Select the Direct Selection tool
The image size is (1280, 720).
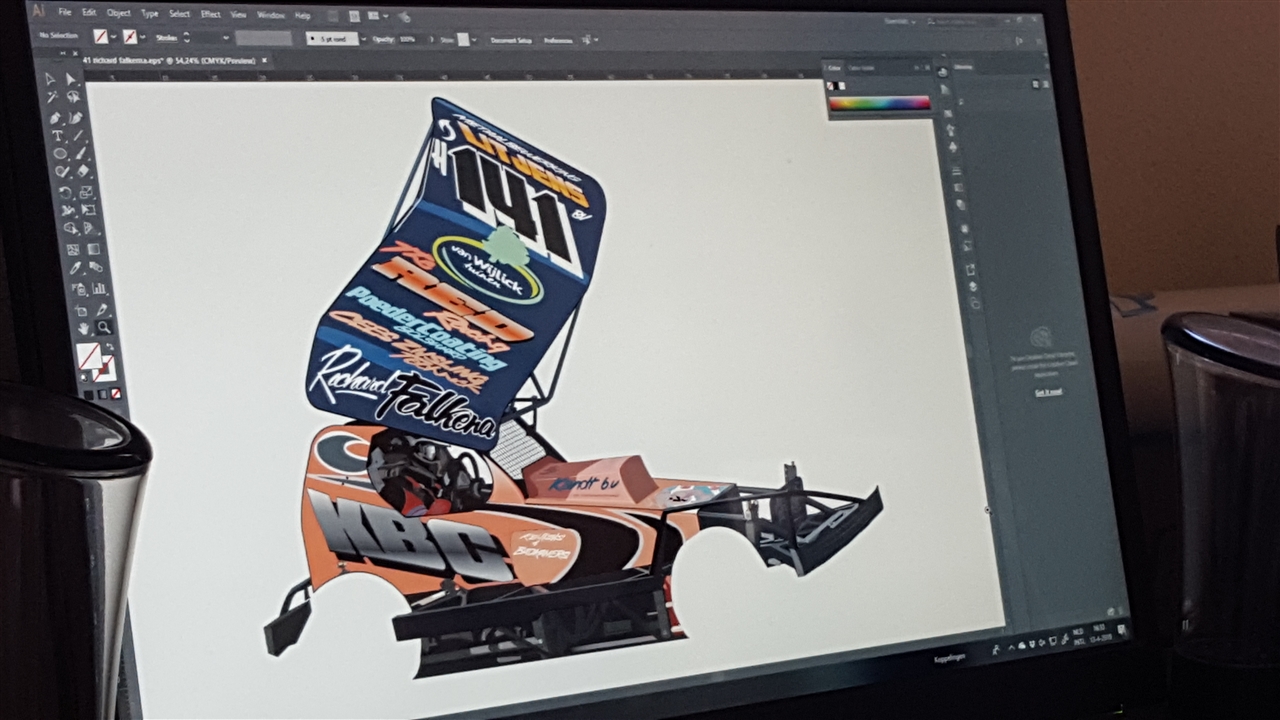(x=71, y=78)
